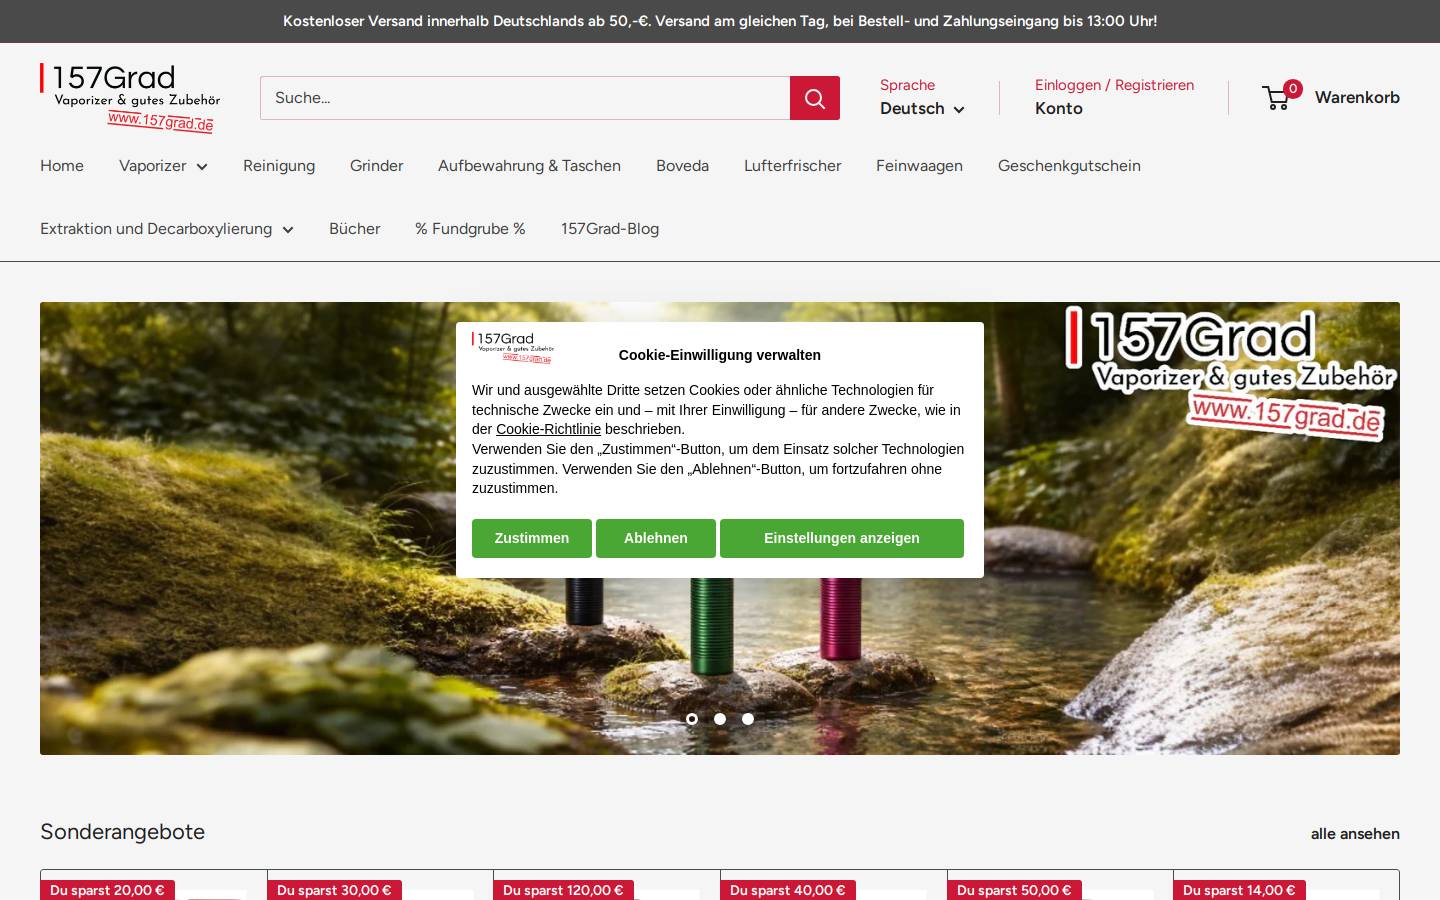Click the Zustimmen cookie button

(x=532, y=538)
